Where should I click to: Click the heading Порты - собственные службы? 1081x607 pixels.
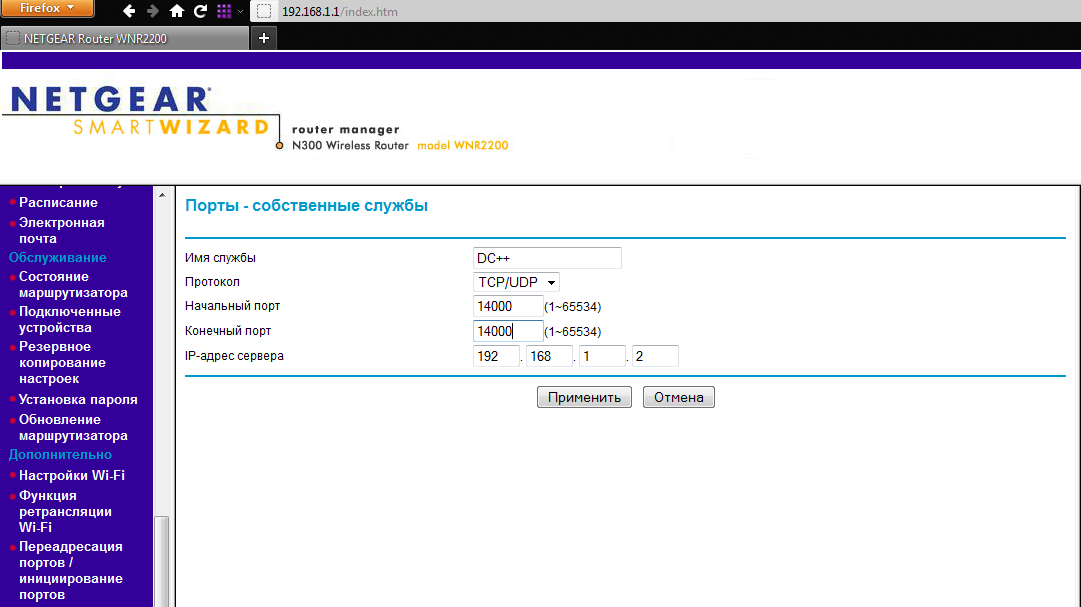pos(306,206)
